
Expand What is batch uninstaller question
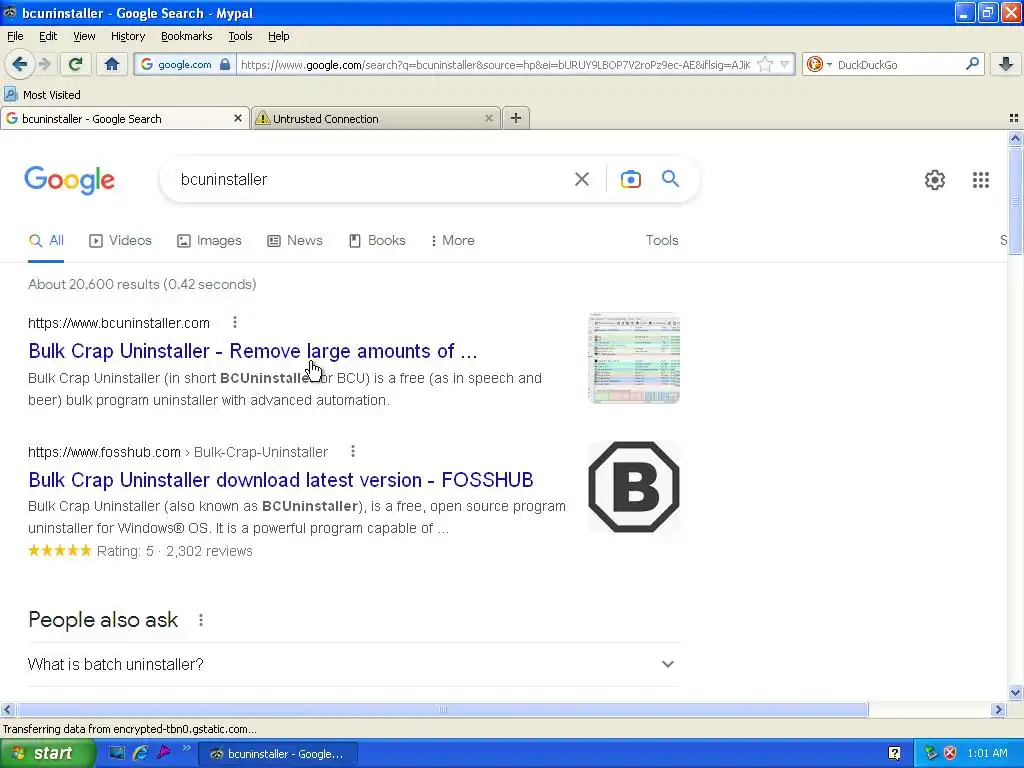[x=353, y=664]
